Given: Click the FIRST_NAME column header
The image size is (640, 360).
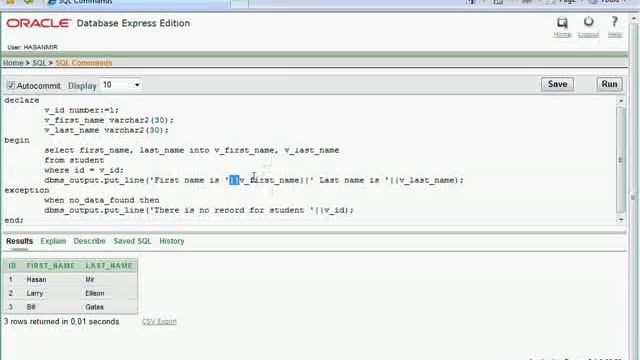Looking at the screenshot, I should click(x=51, y=266).
